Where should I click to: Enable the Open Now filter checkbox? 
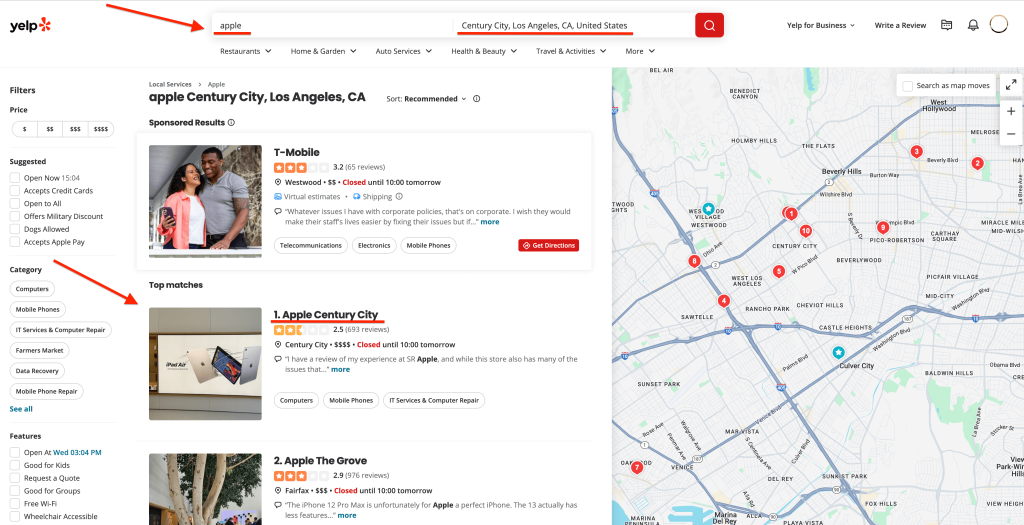coord(15,178)
